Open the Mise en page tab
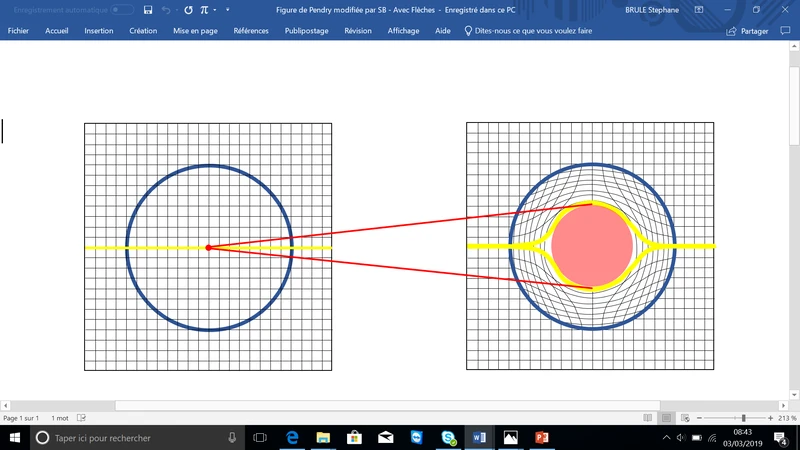Image resolution: width=800 pixels, height=450 pixels. click(x=195, y=31)
